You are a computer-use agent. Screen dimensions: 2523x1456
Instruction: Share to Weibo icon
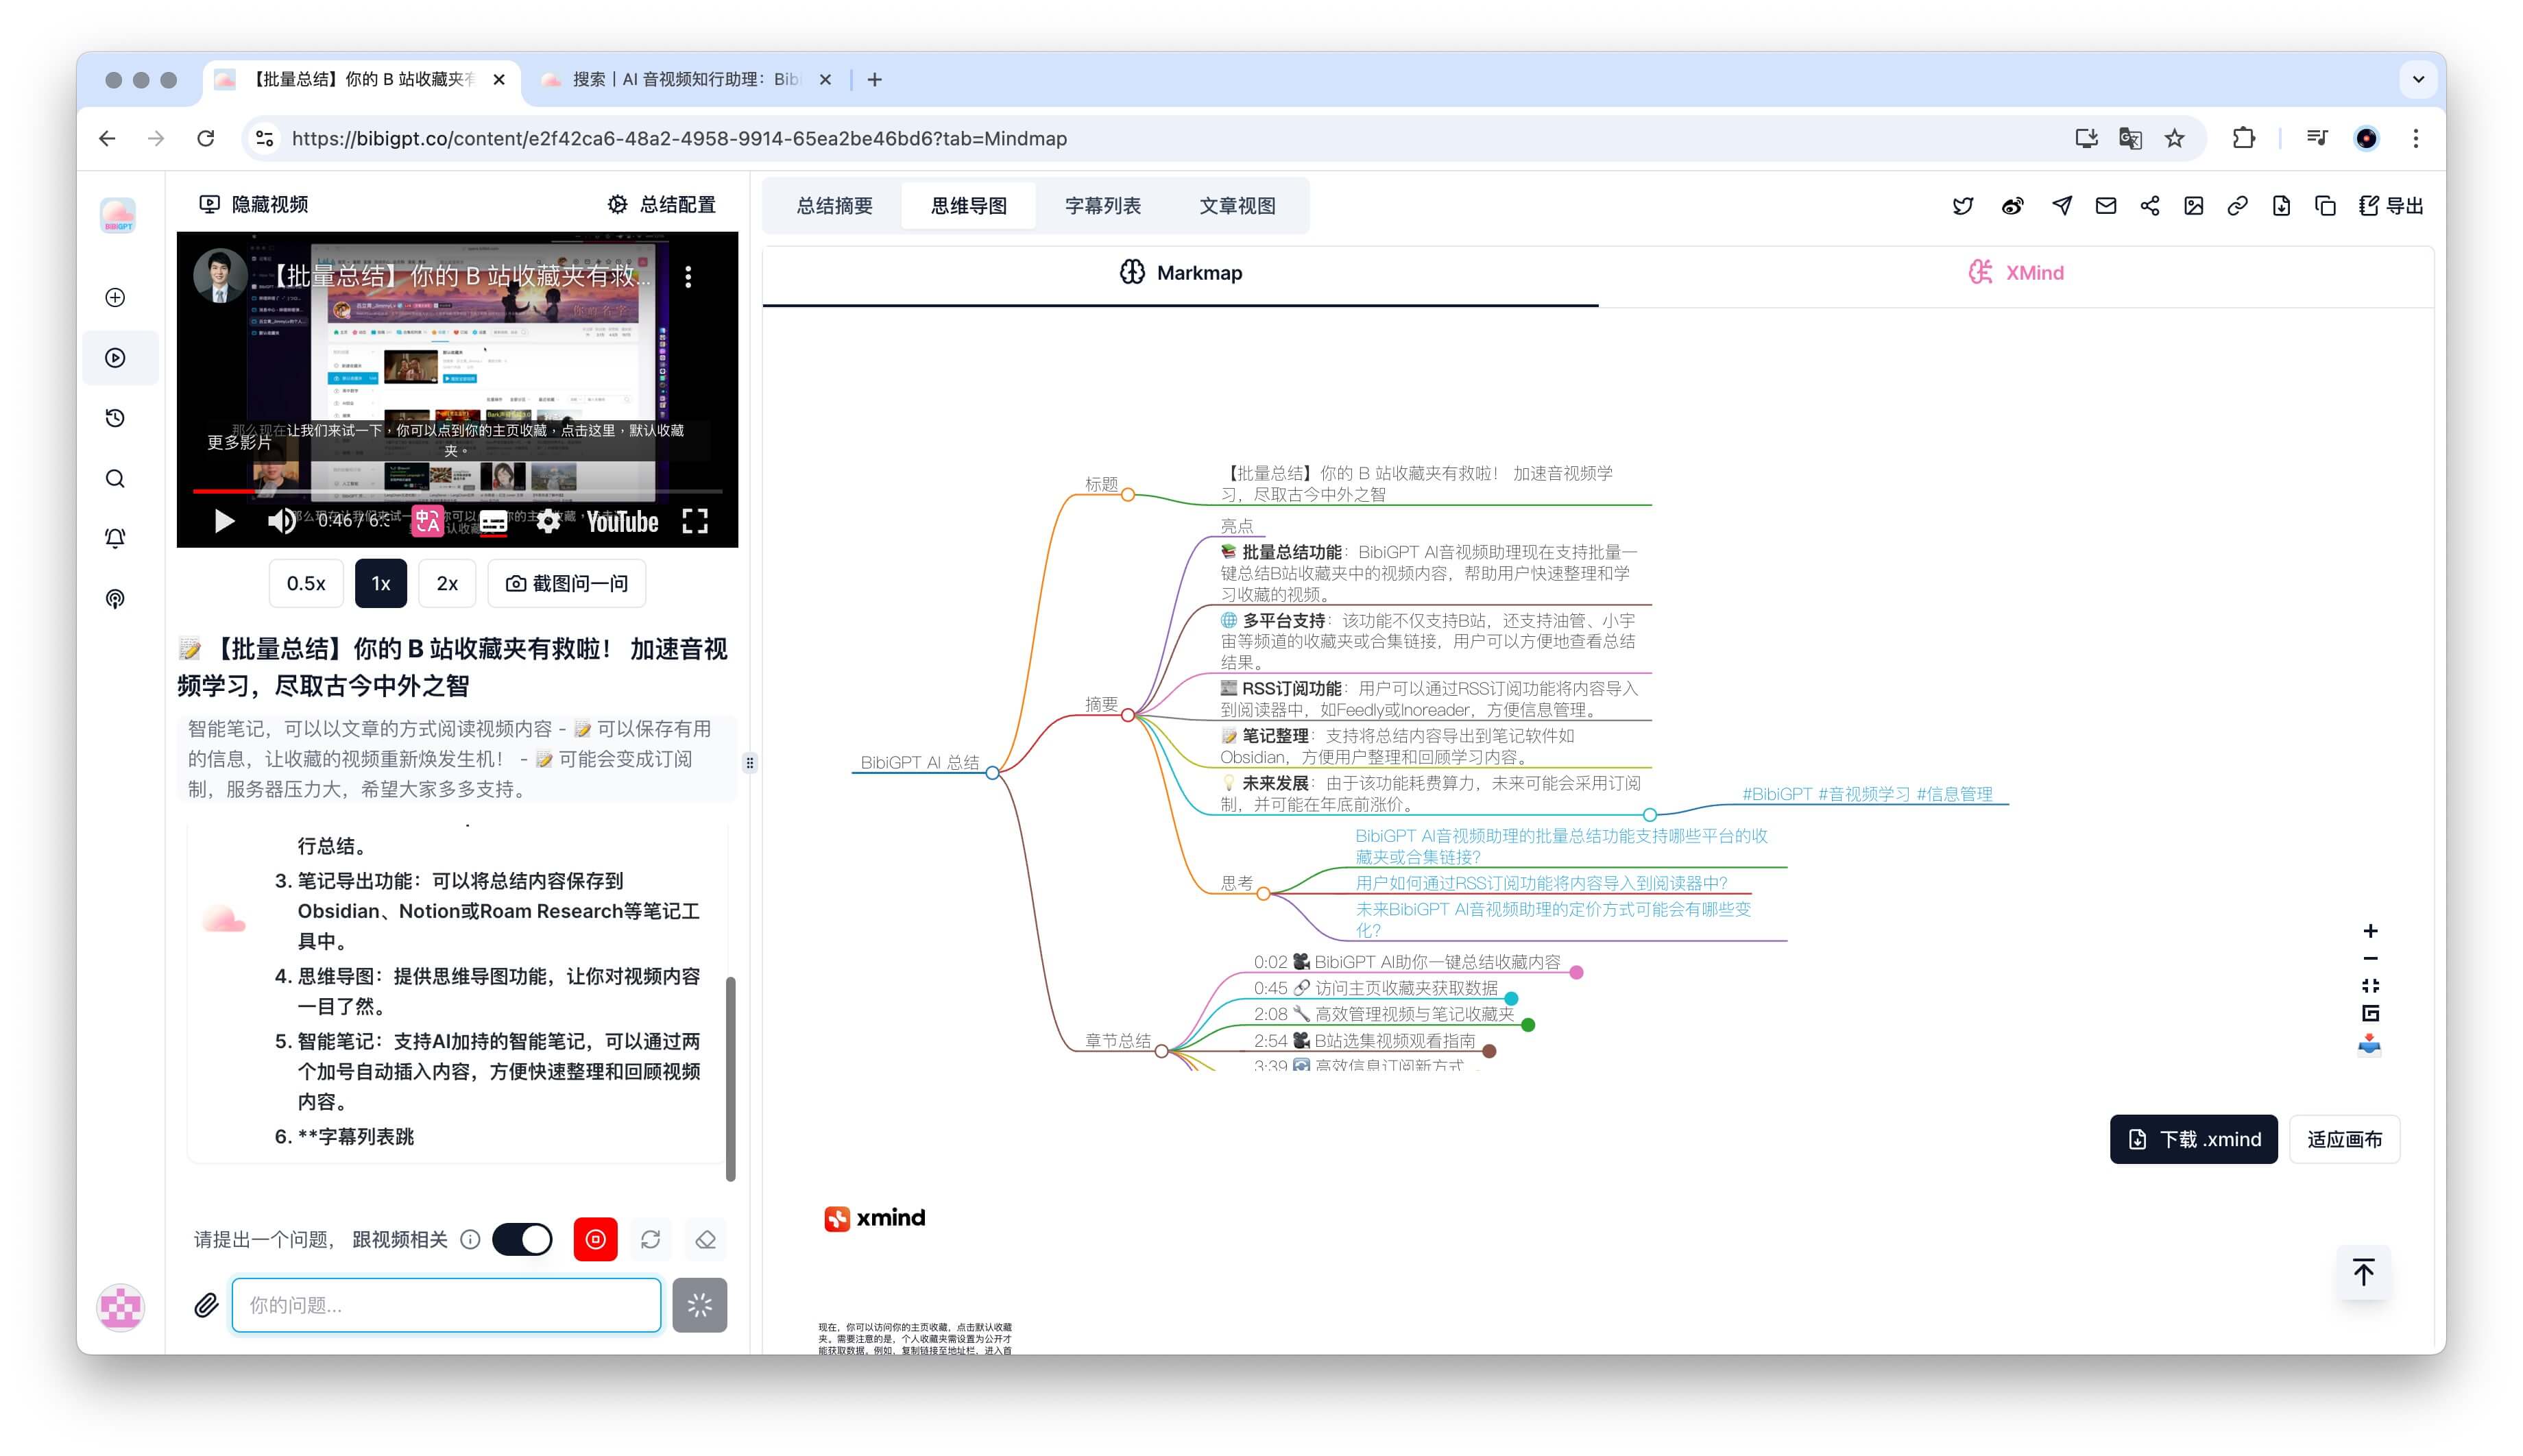pyautogui.click(x=2012, y=206)
